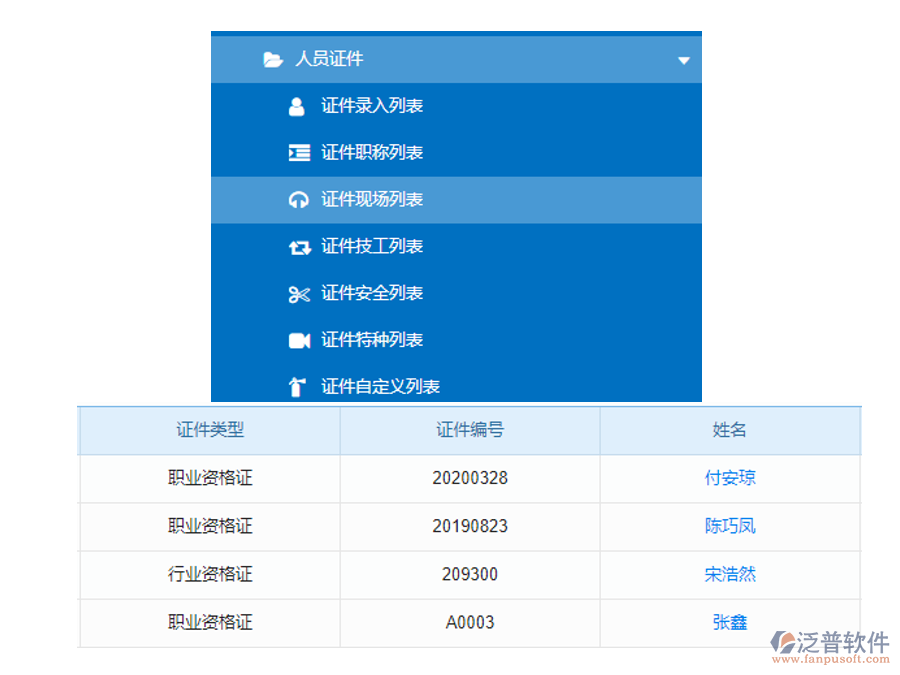Click 职业资格证 in the 20200328 row
900x675 pixels.
210,478
